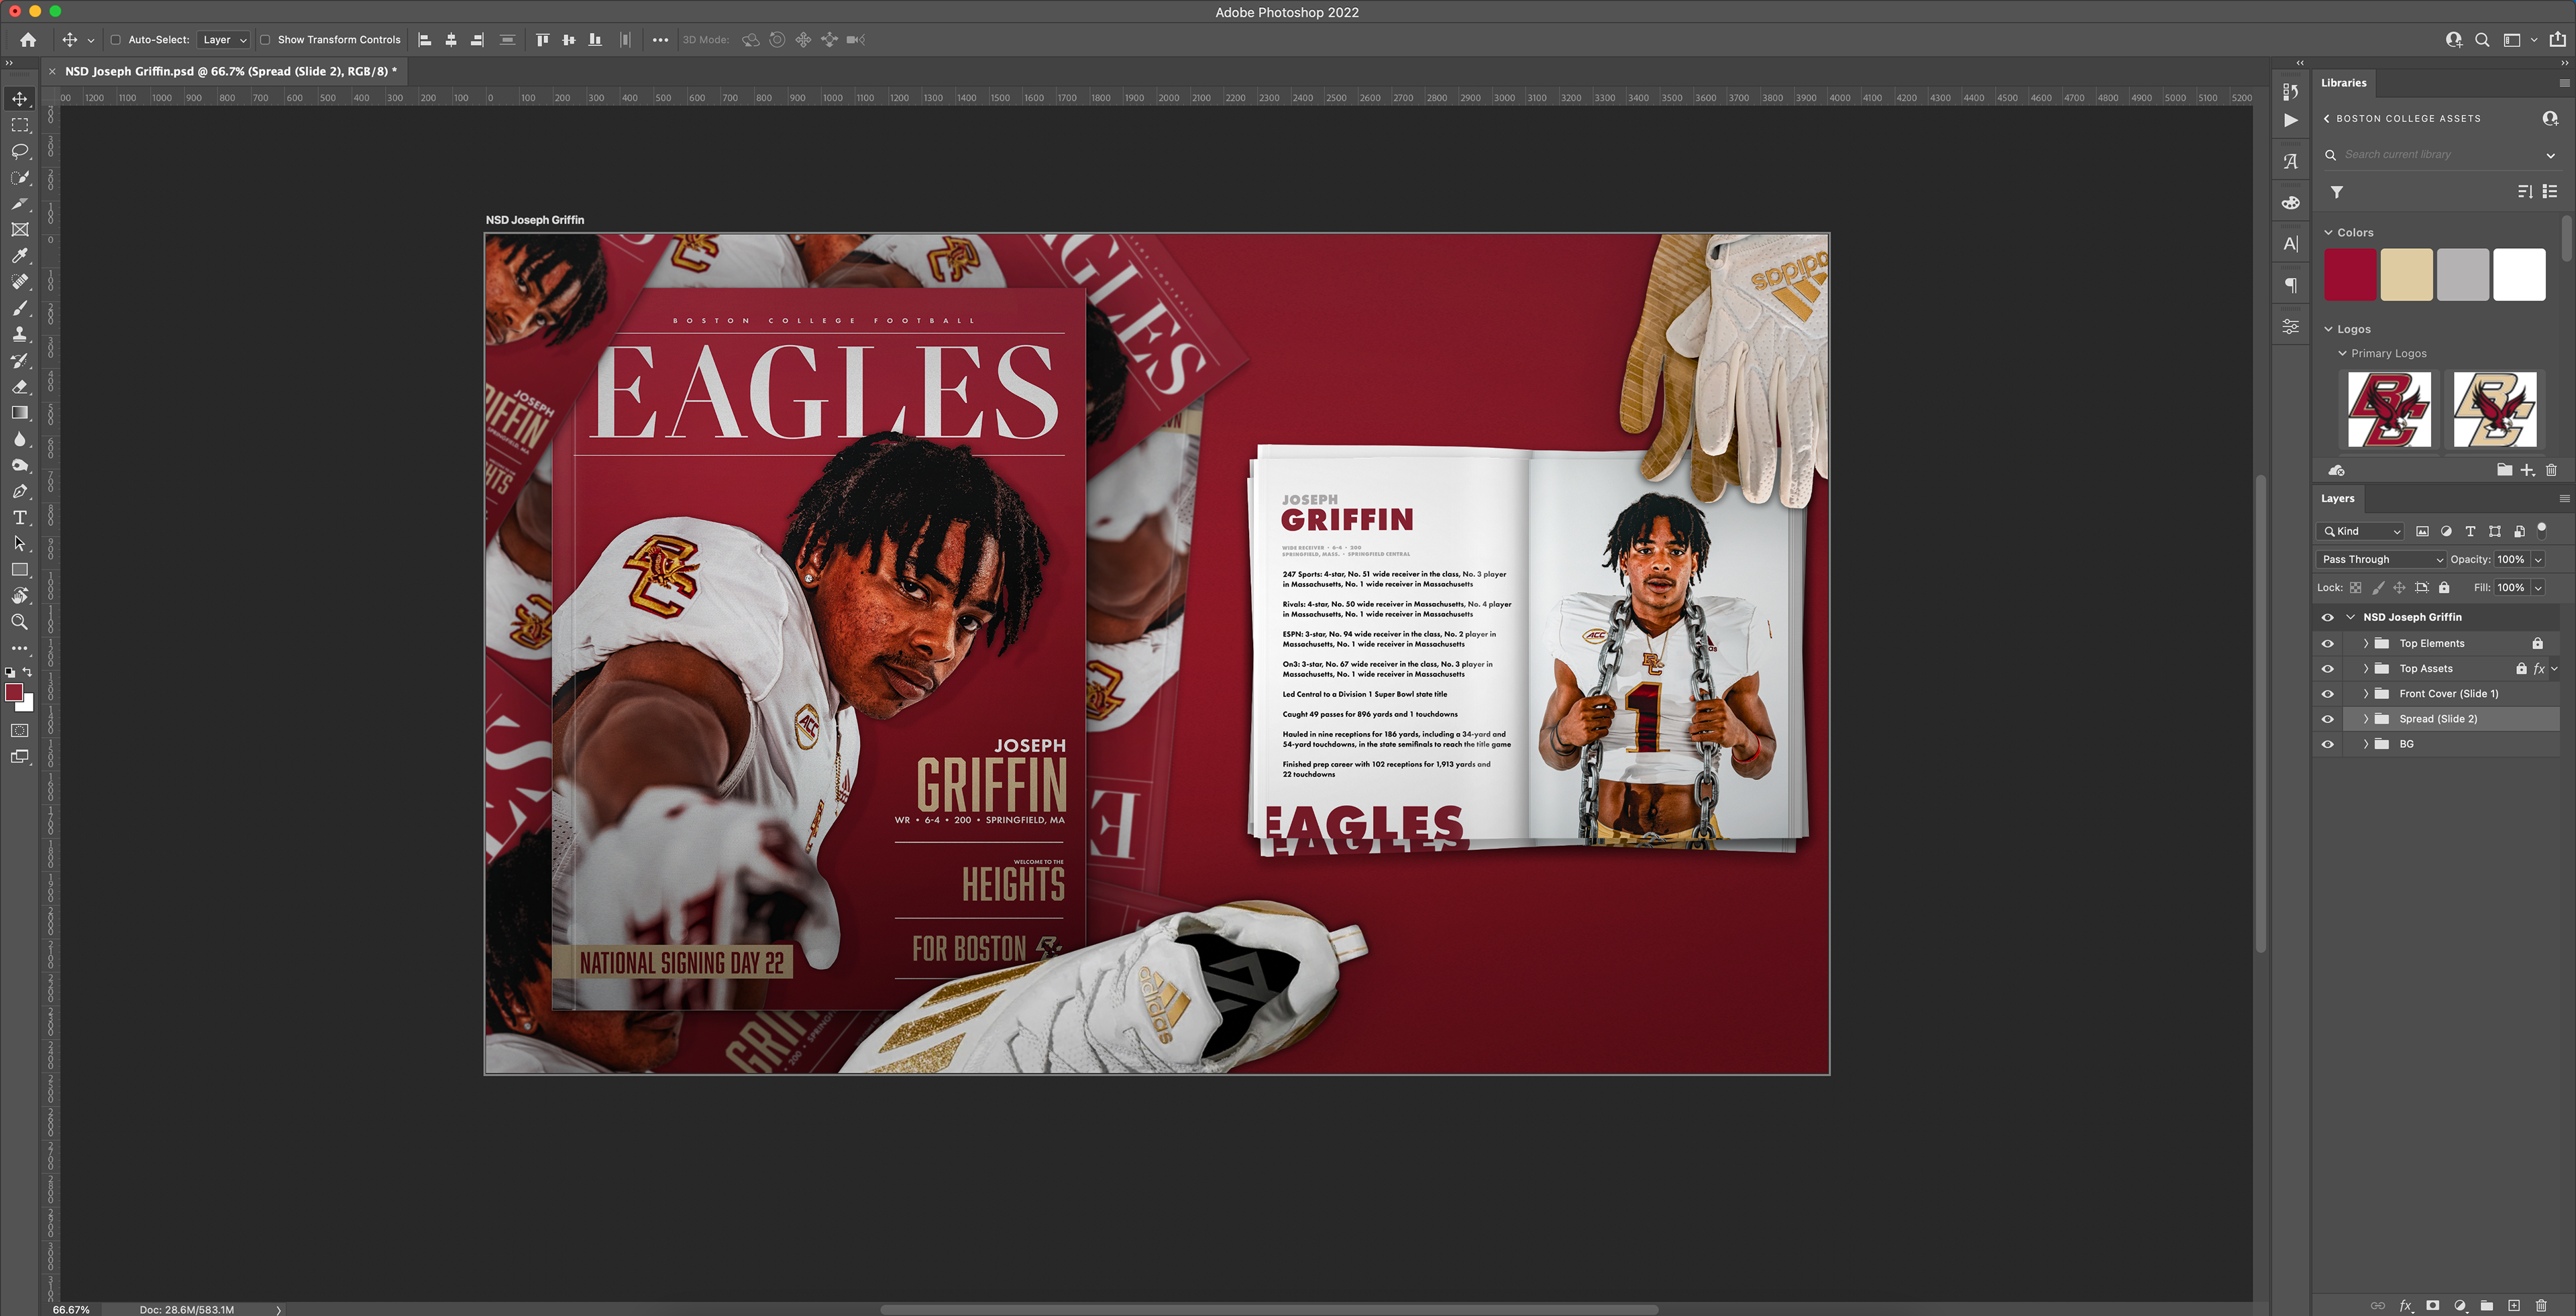Select the Path Selection tool

tap(20, 544)
